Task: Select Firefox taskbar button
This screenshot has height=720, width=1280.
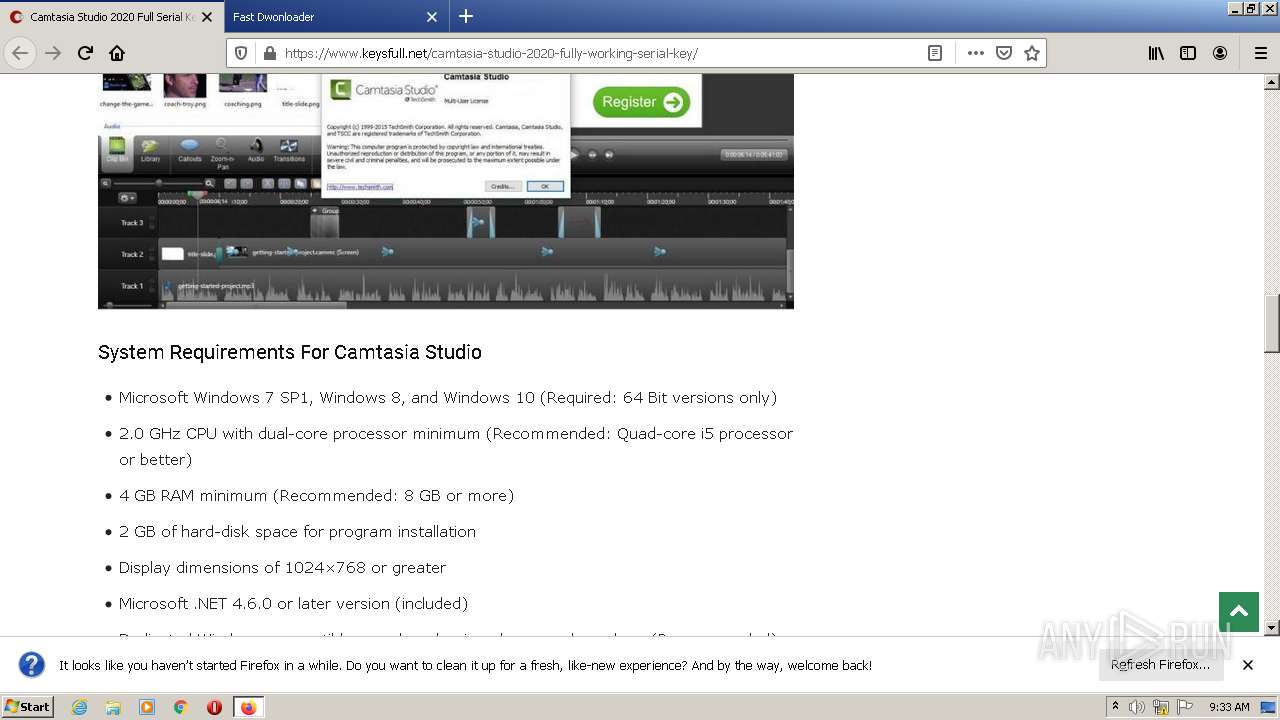Action: point(248,707)
